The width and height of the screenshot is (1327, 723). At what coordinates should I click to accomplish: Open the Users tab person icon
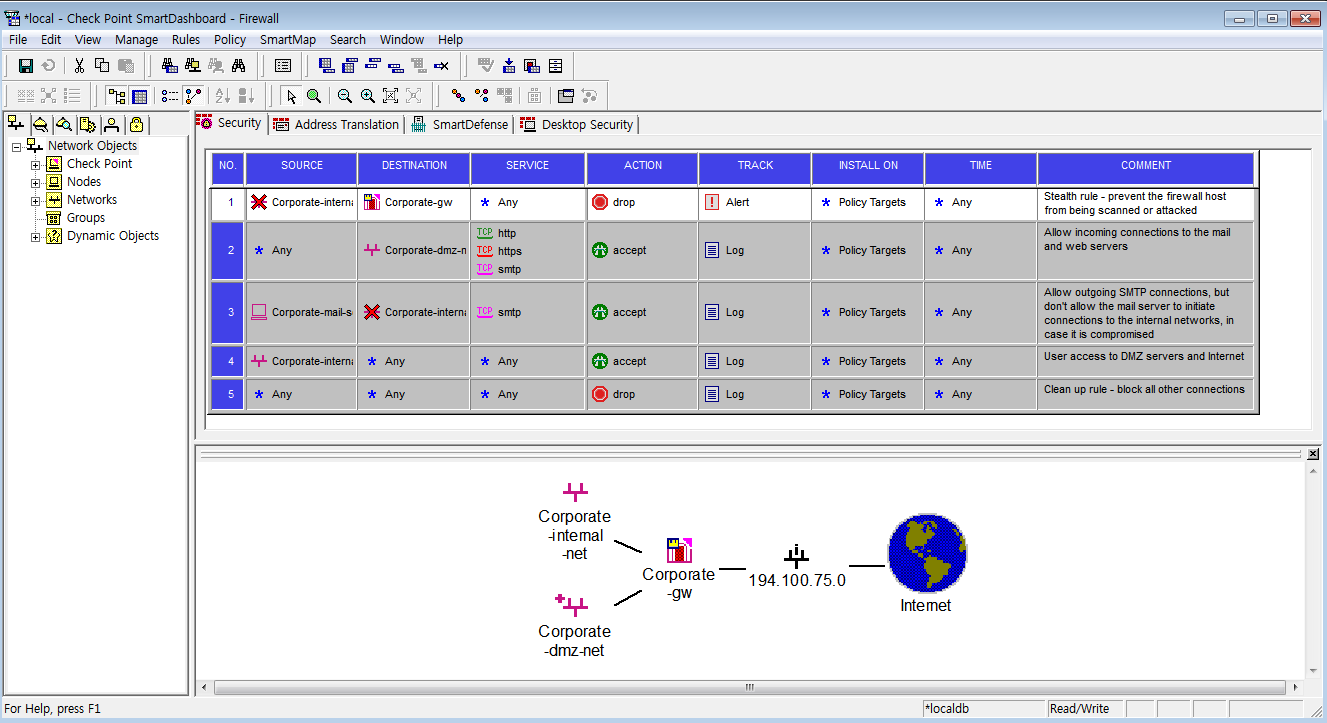[x=112, y=124]
